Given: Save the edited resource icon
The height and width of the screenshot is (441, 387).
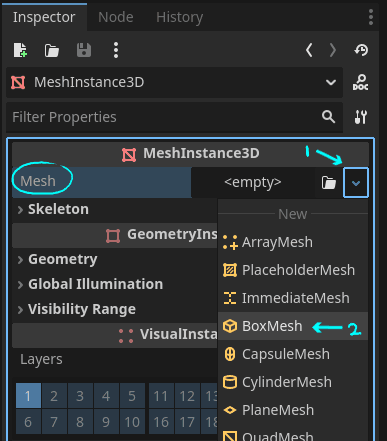Looking at the screenshot, I should [84, 51].
